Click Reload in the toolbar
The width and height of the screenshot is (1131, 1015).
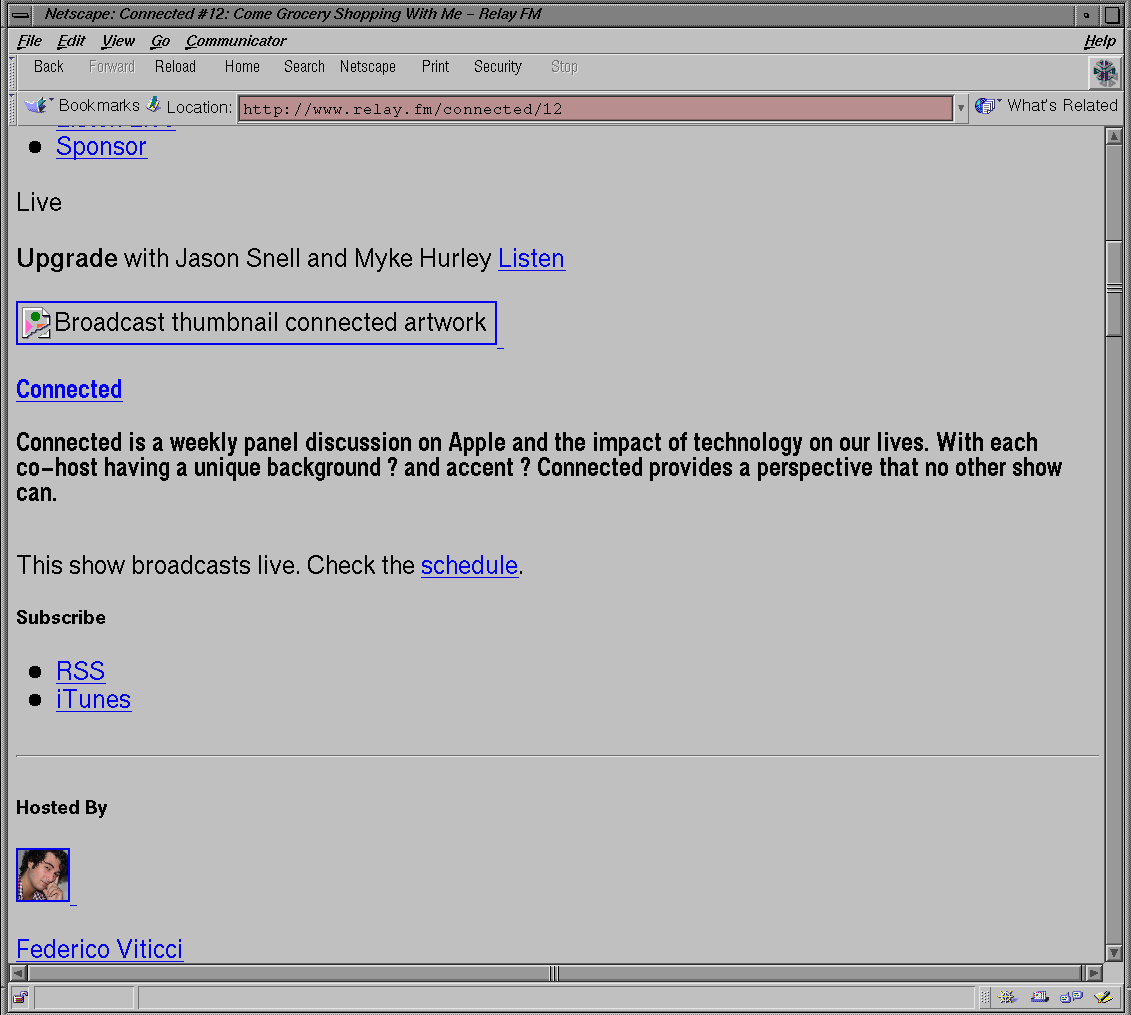(175, 67)
